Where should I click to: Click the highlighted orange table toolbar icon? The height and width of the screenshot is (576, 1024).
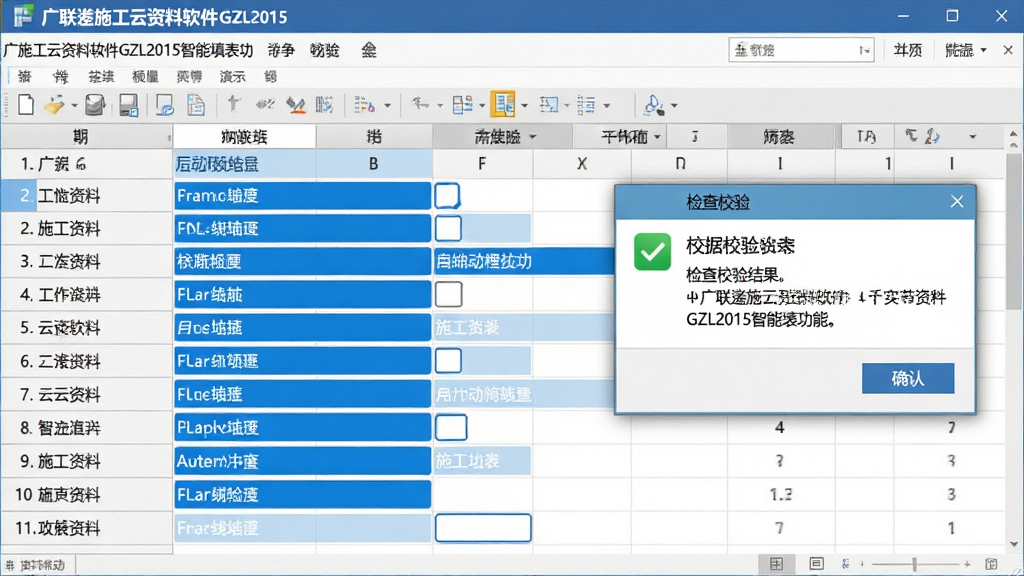coord(503,104)
